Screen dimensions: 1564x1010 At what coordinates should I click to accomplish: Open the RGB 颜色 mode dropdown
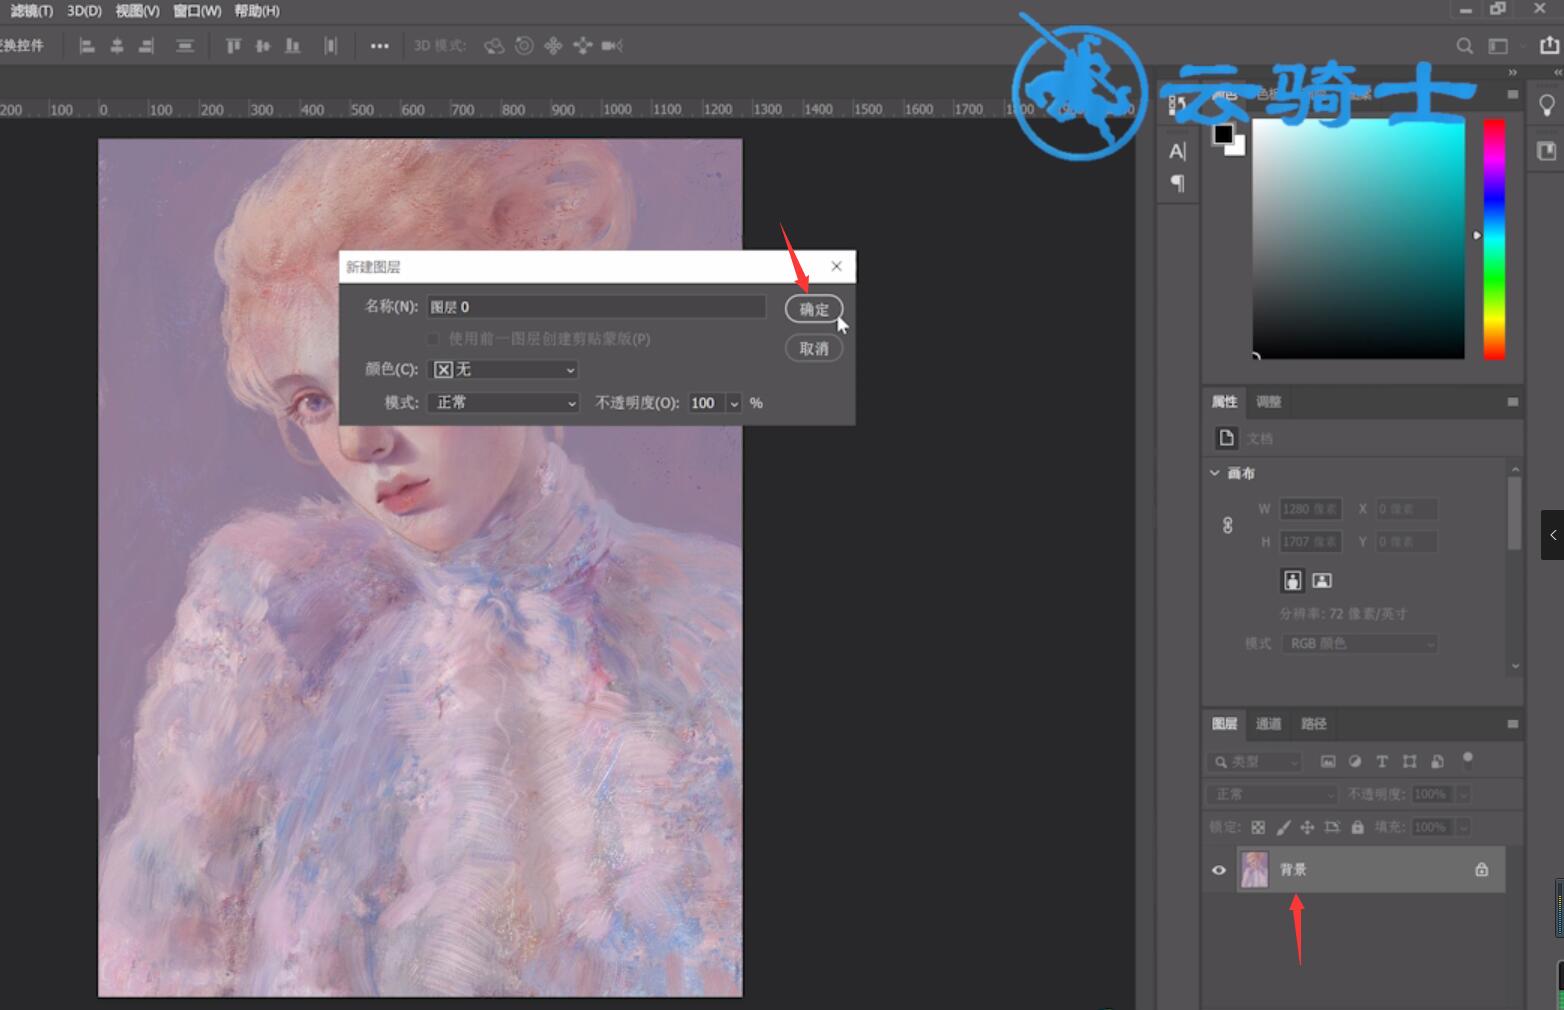(1360, 643)
